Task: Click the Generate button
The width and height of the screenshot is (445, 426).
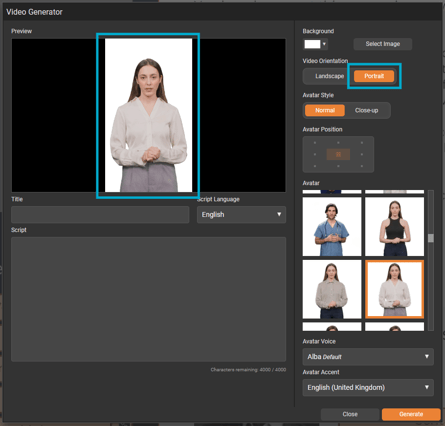Action: (x=411, y=414)
